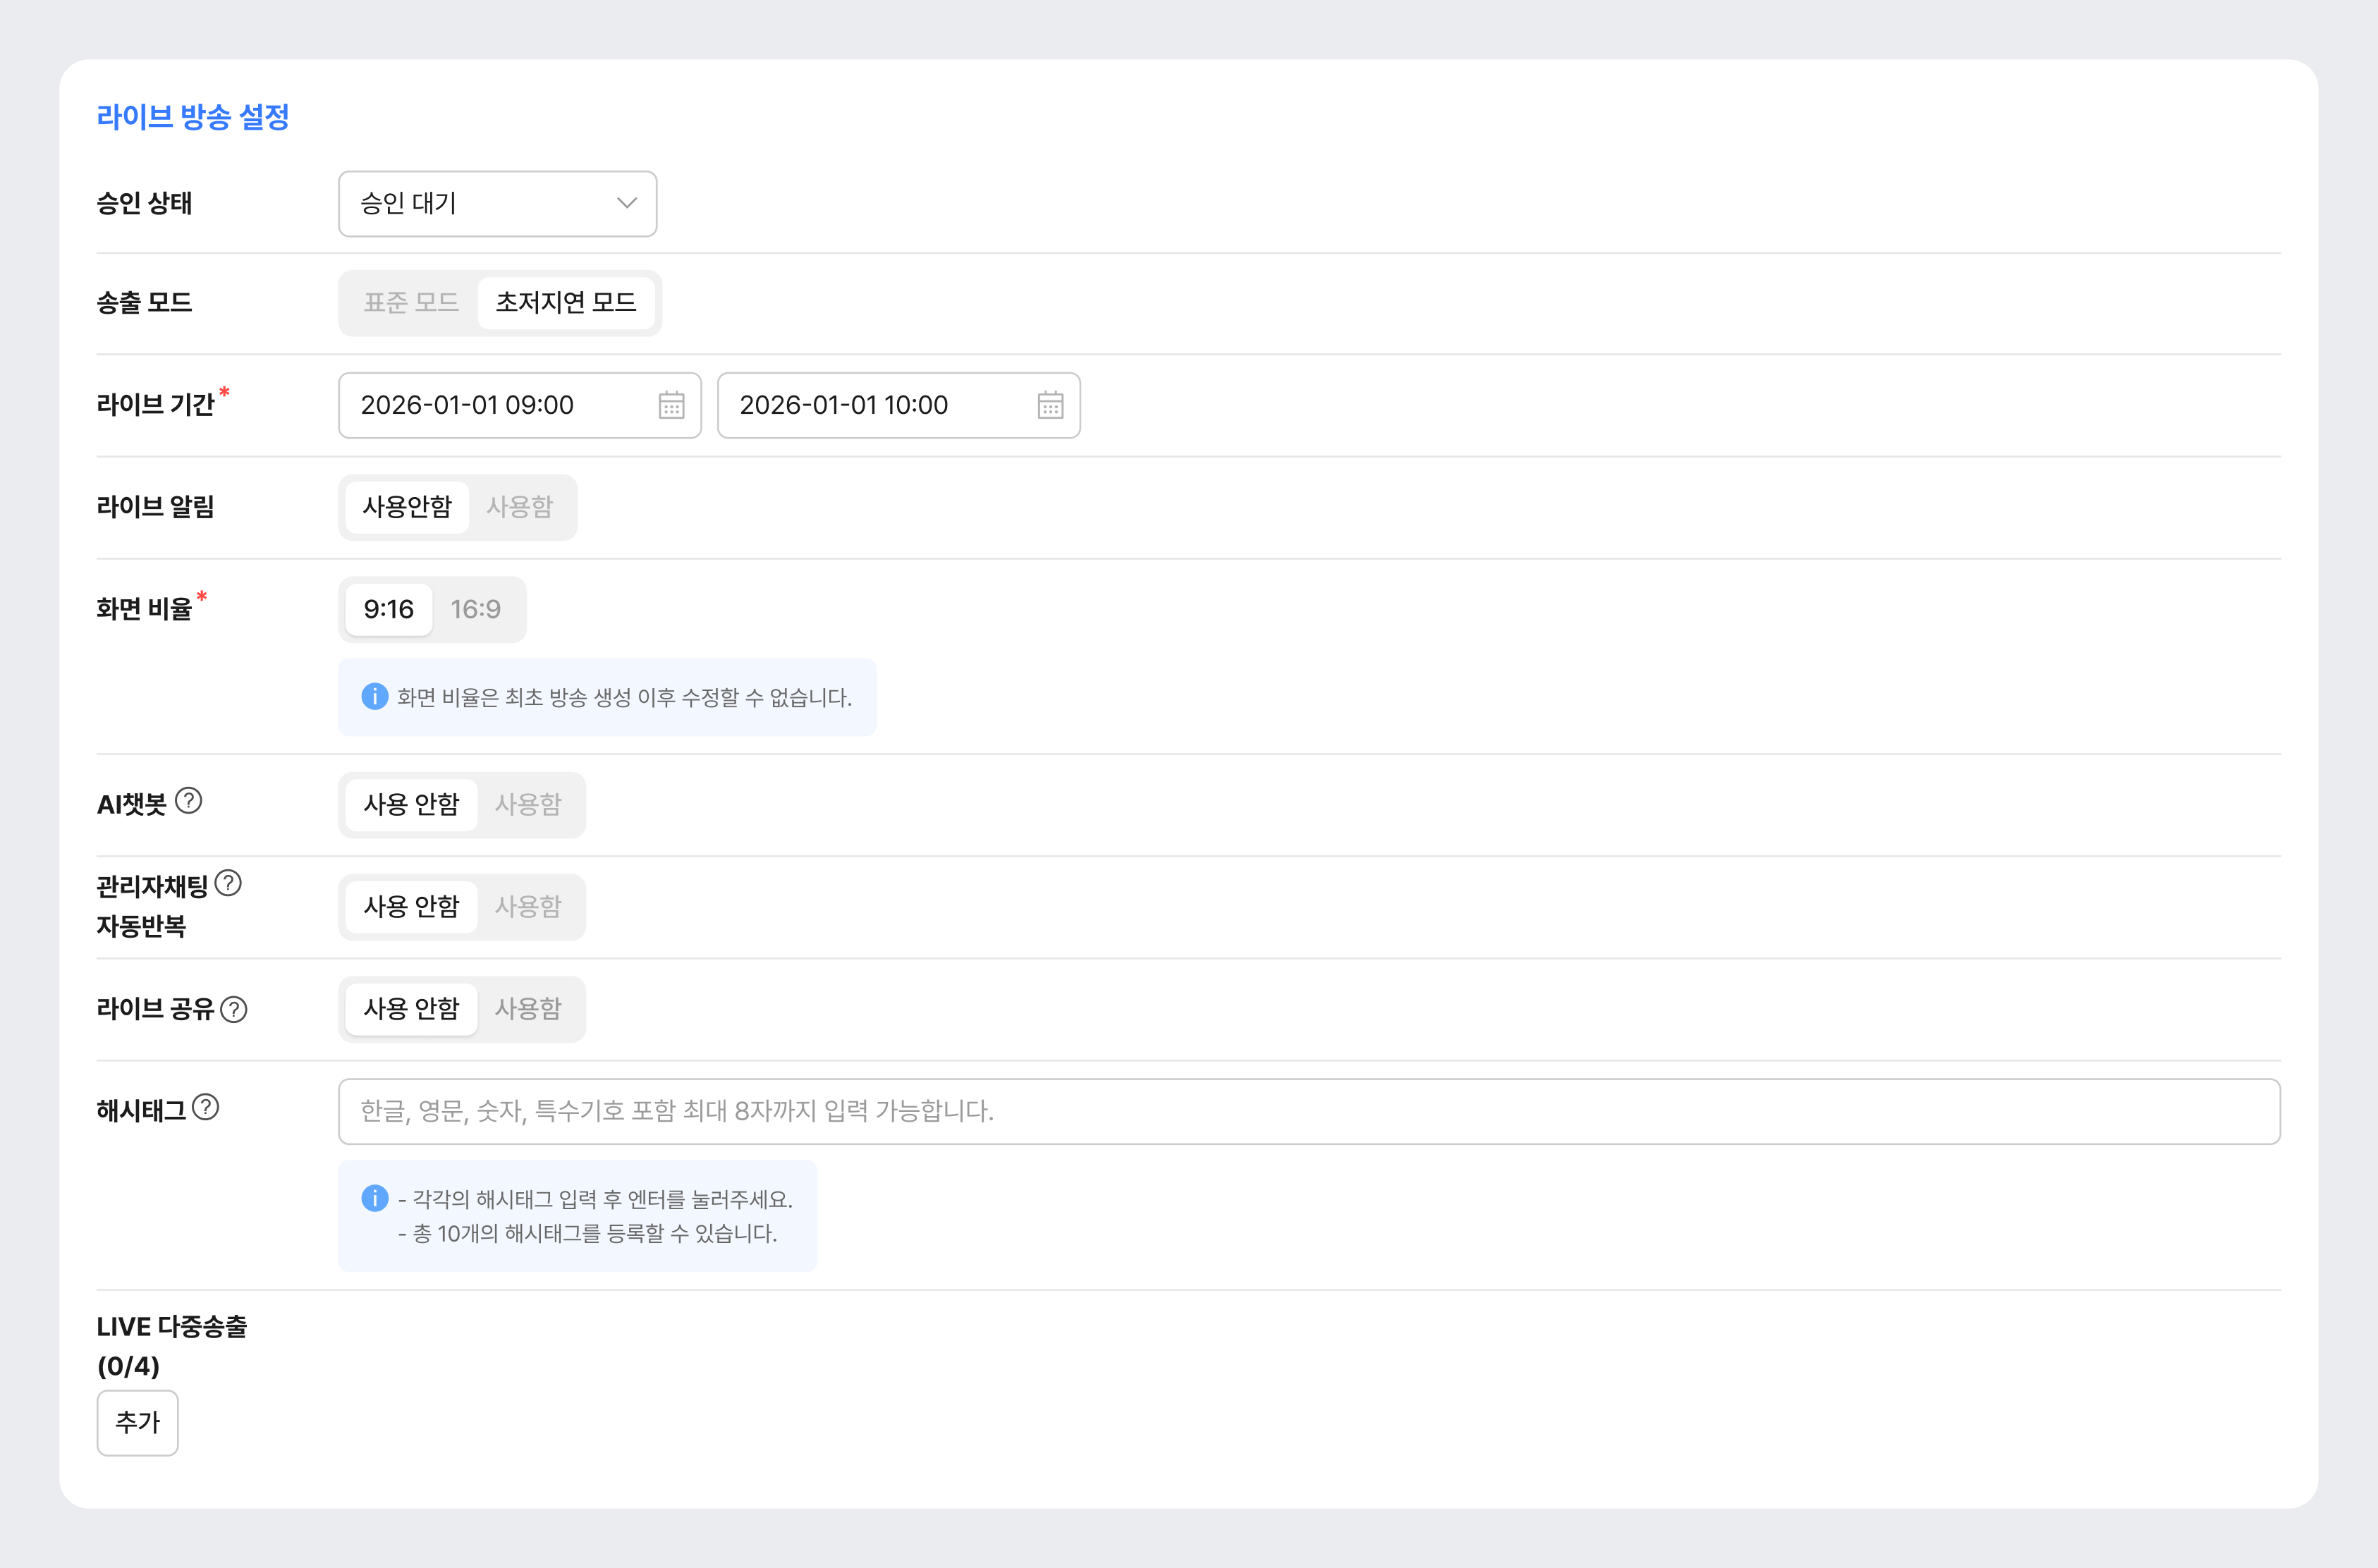Click help icon next to 라이브 공유
The height and width of the screenshot is (1568, 2378).
234,1009
